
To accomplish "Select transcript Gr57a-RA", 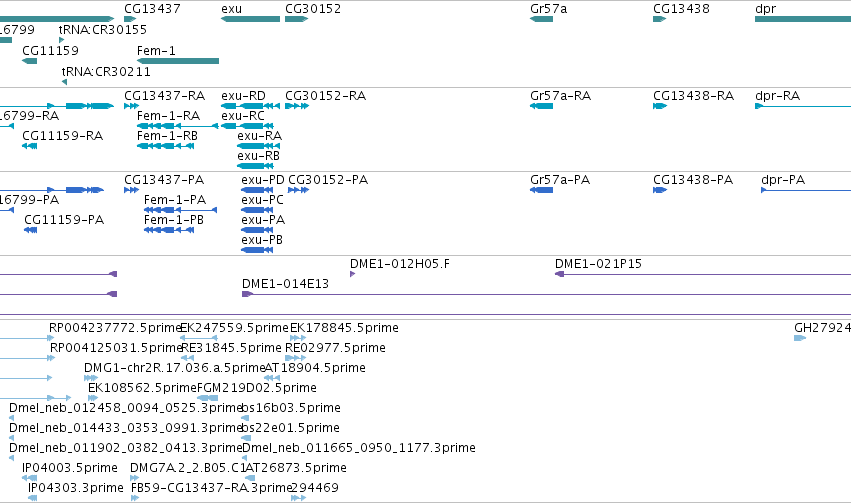I will (561, 96).
